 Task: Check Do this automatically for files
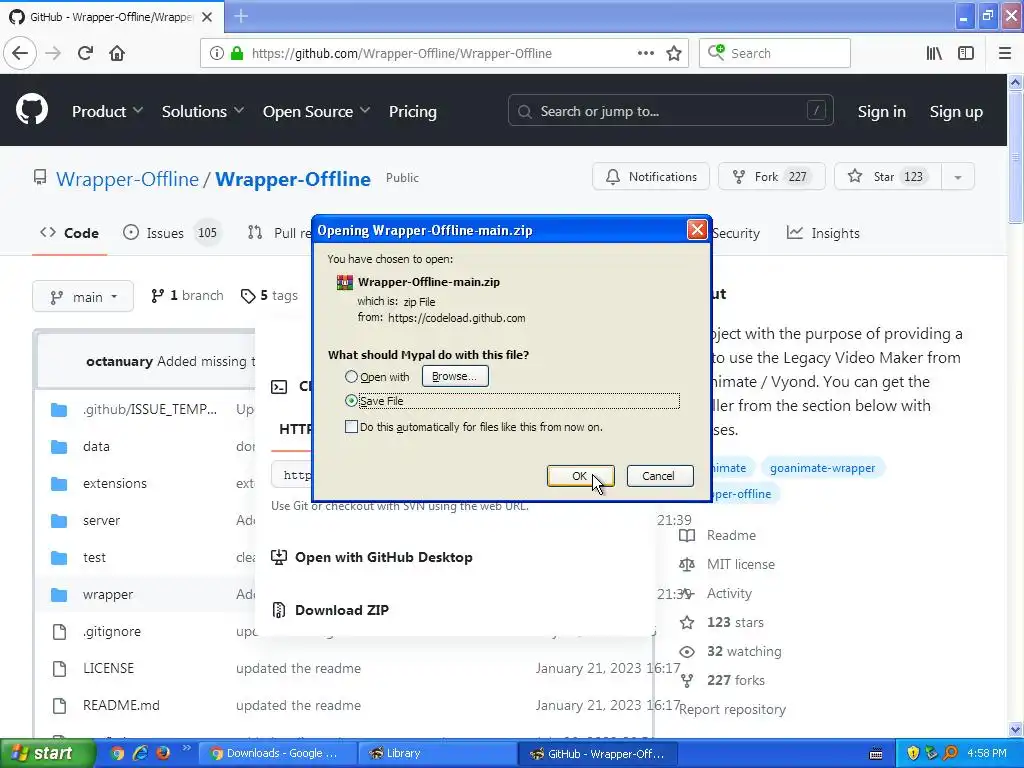tap(351, 427)
